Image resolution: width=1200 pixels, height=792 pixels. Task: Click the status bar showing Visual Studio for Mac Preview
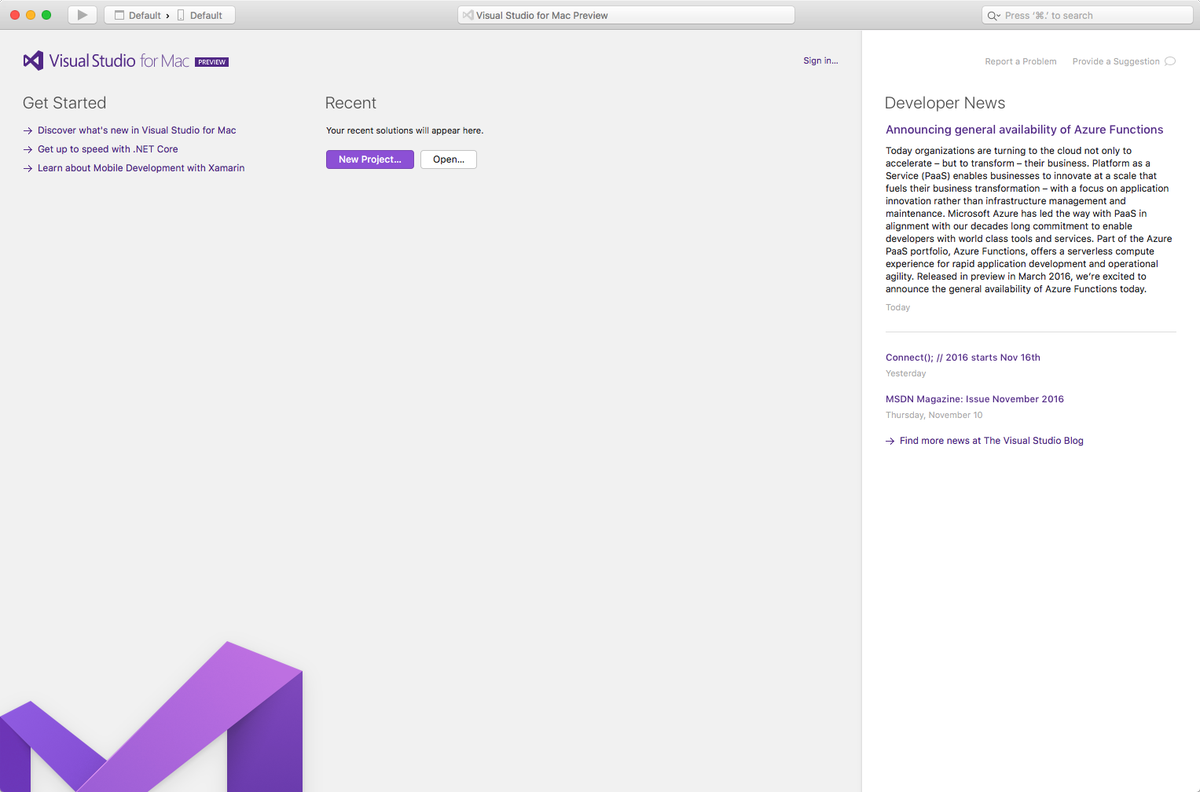point(626,15)
